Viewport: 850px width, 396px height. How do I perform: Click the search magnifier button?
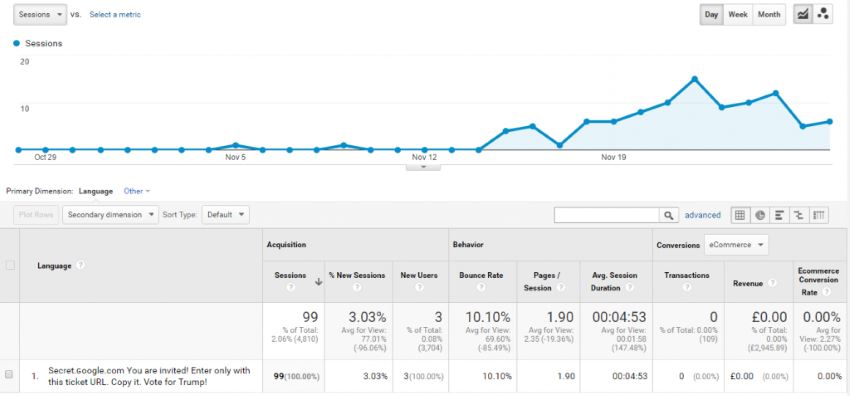pyautogui.click(x=669, y=215)
